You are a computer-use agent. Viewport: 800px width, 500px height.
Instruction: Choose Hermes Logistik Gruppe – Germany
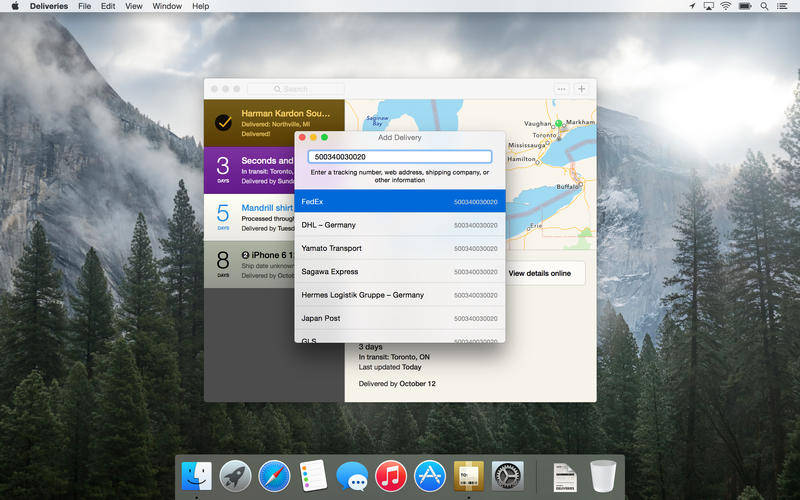400,295
